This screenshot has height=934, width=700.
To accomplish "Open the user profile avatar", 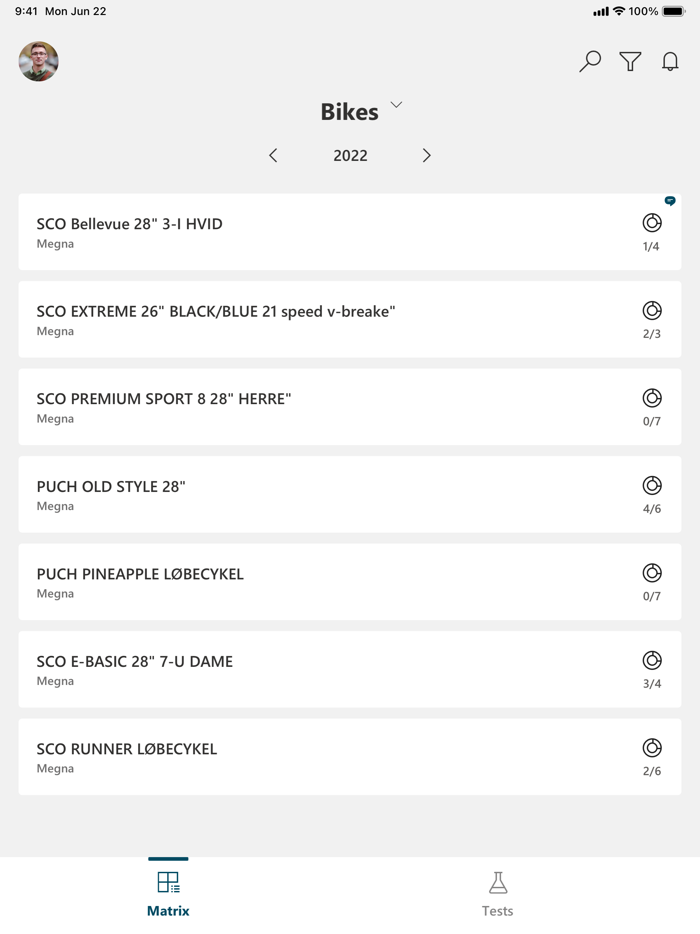I will pos(39,61).
